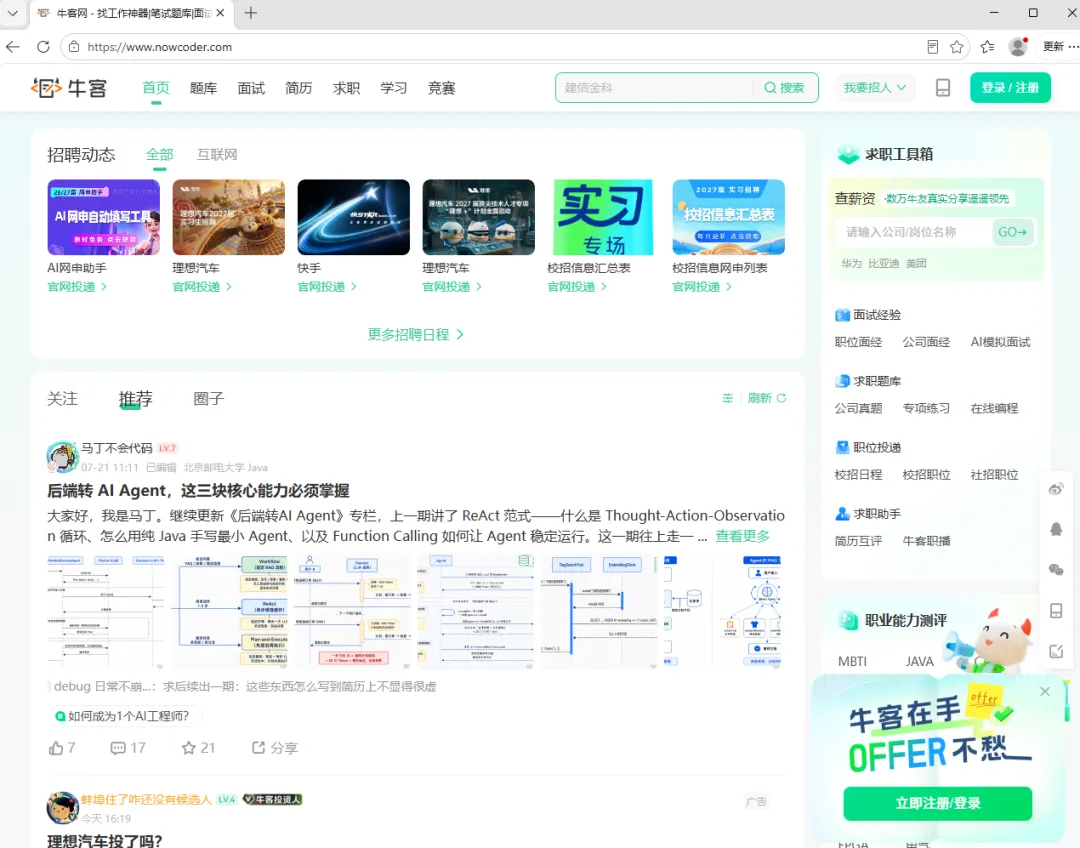Open 官网投递 under 校招信息网申列表

tap(702, 287)
